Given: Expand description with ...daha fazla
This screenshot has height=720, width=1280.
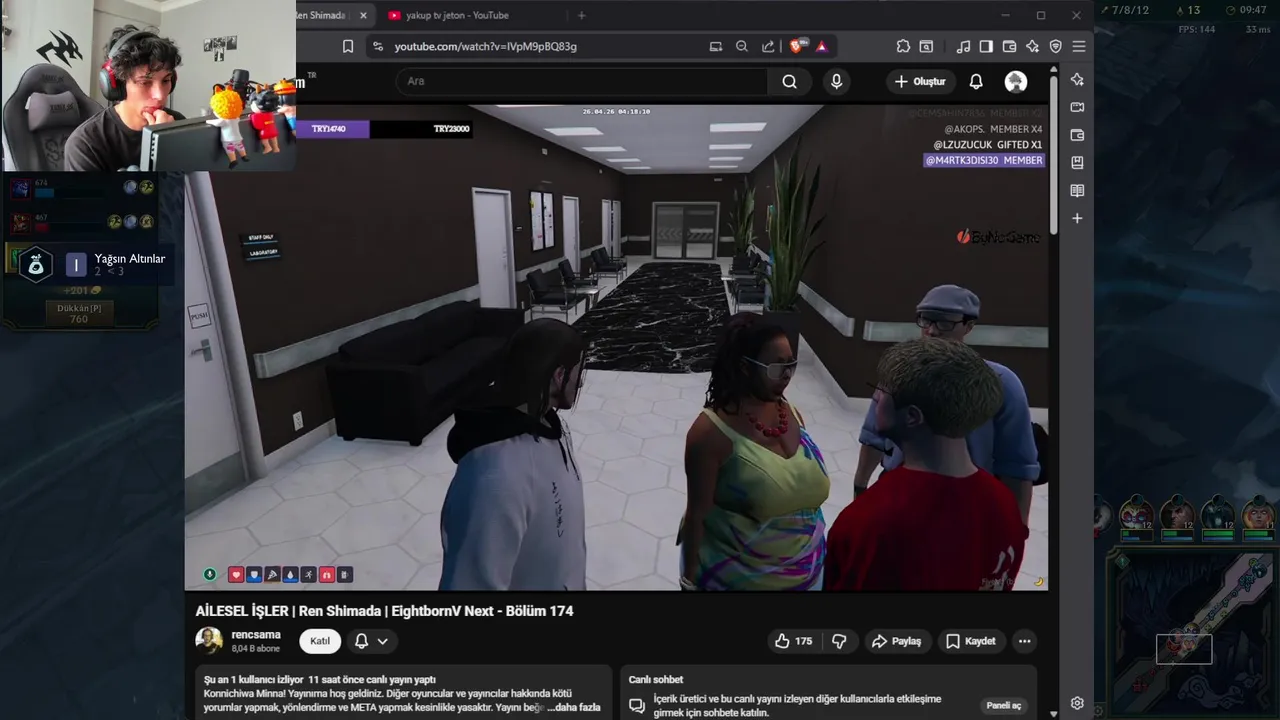Looking at the screenshot, I should 574,707.
